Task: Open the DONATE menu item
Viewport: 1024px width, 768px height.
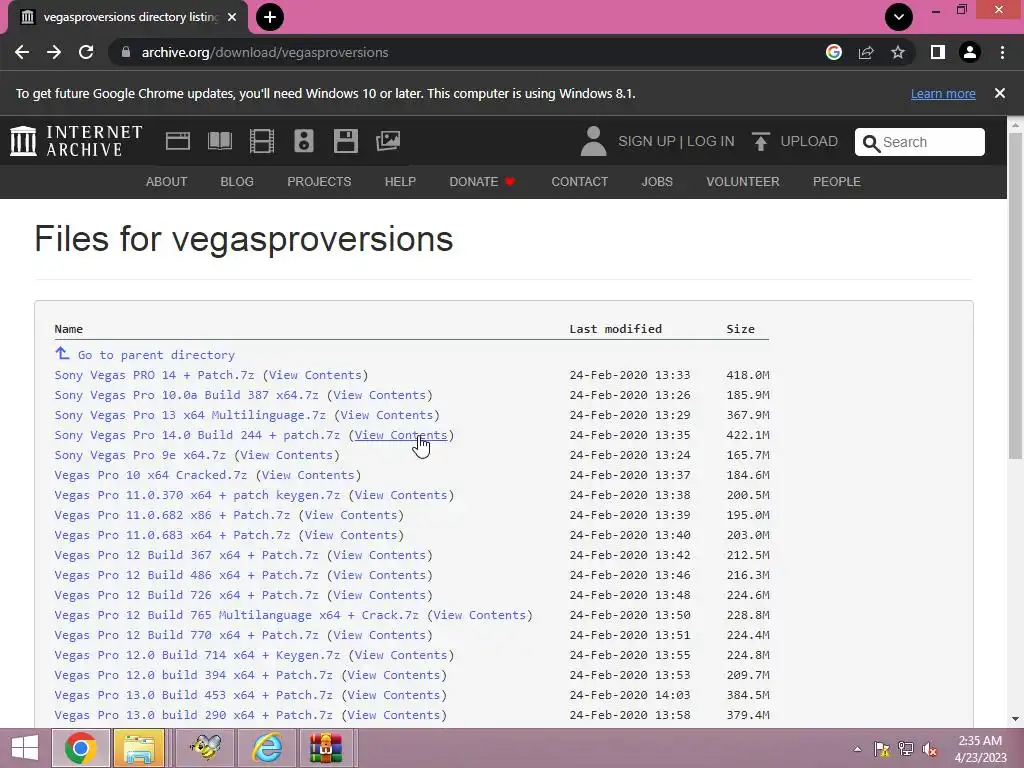Action: [x=482, y=182]
